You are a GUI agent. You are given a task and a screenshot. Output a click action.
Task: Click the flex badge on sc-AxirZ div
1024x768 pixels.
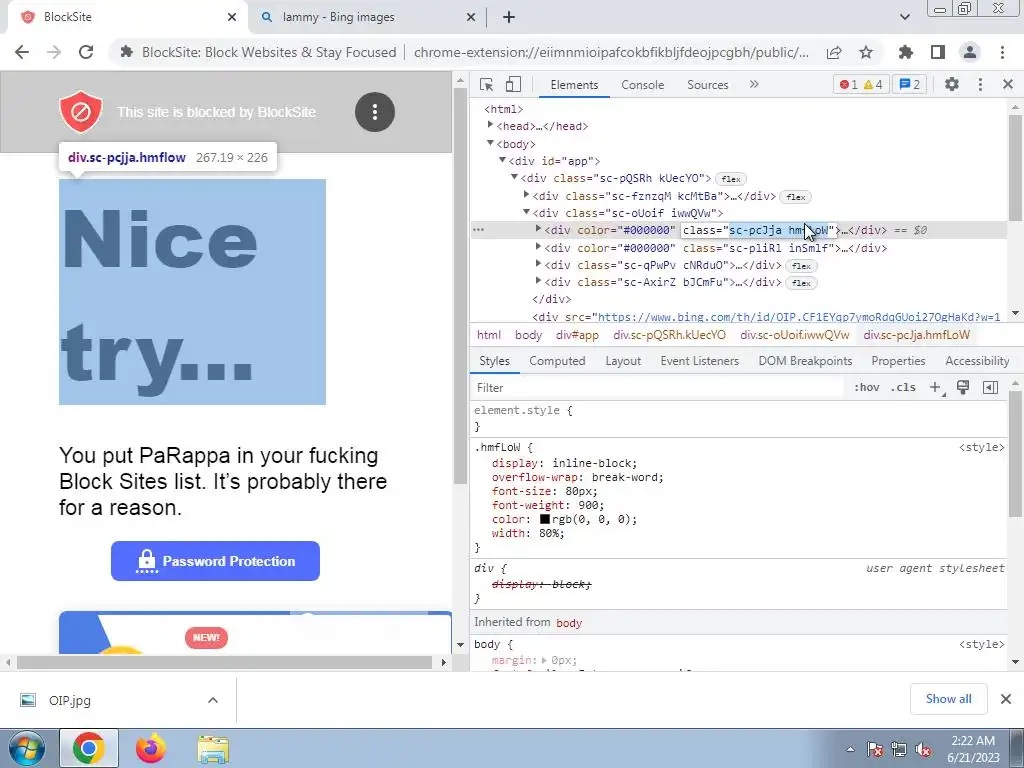[801, 283]
